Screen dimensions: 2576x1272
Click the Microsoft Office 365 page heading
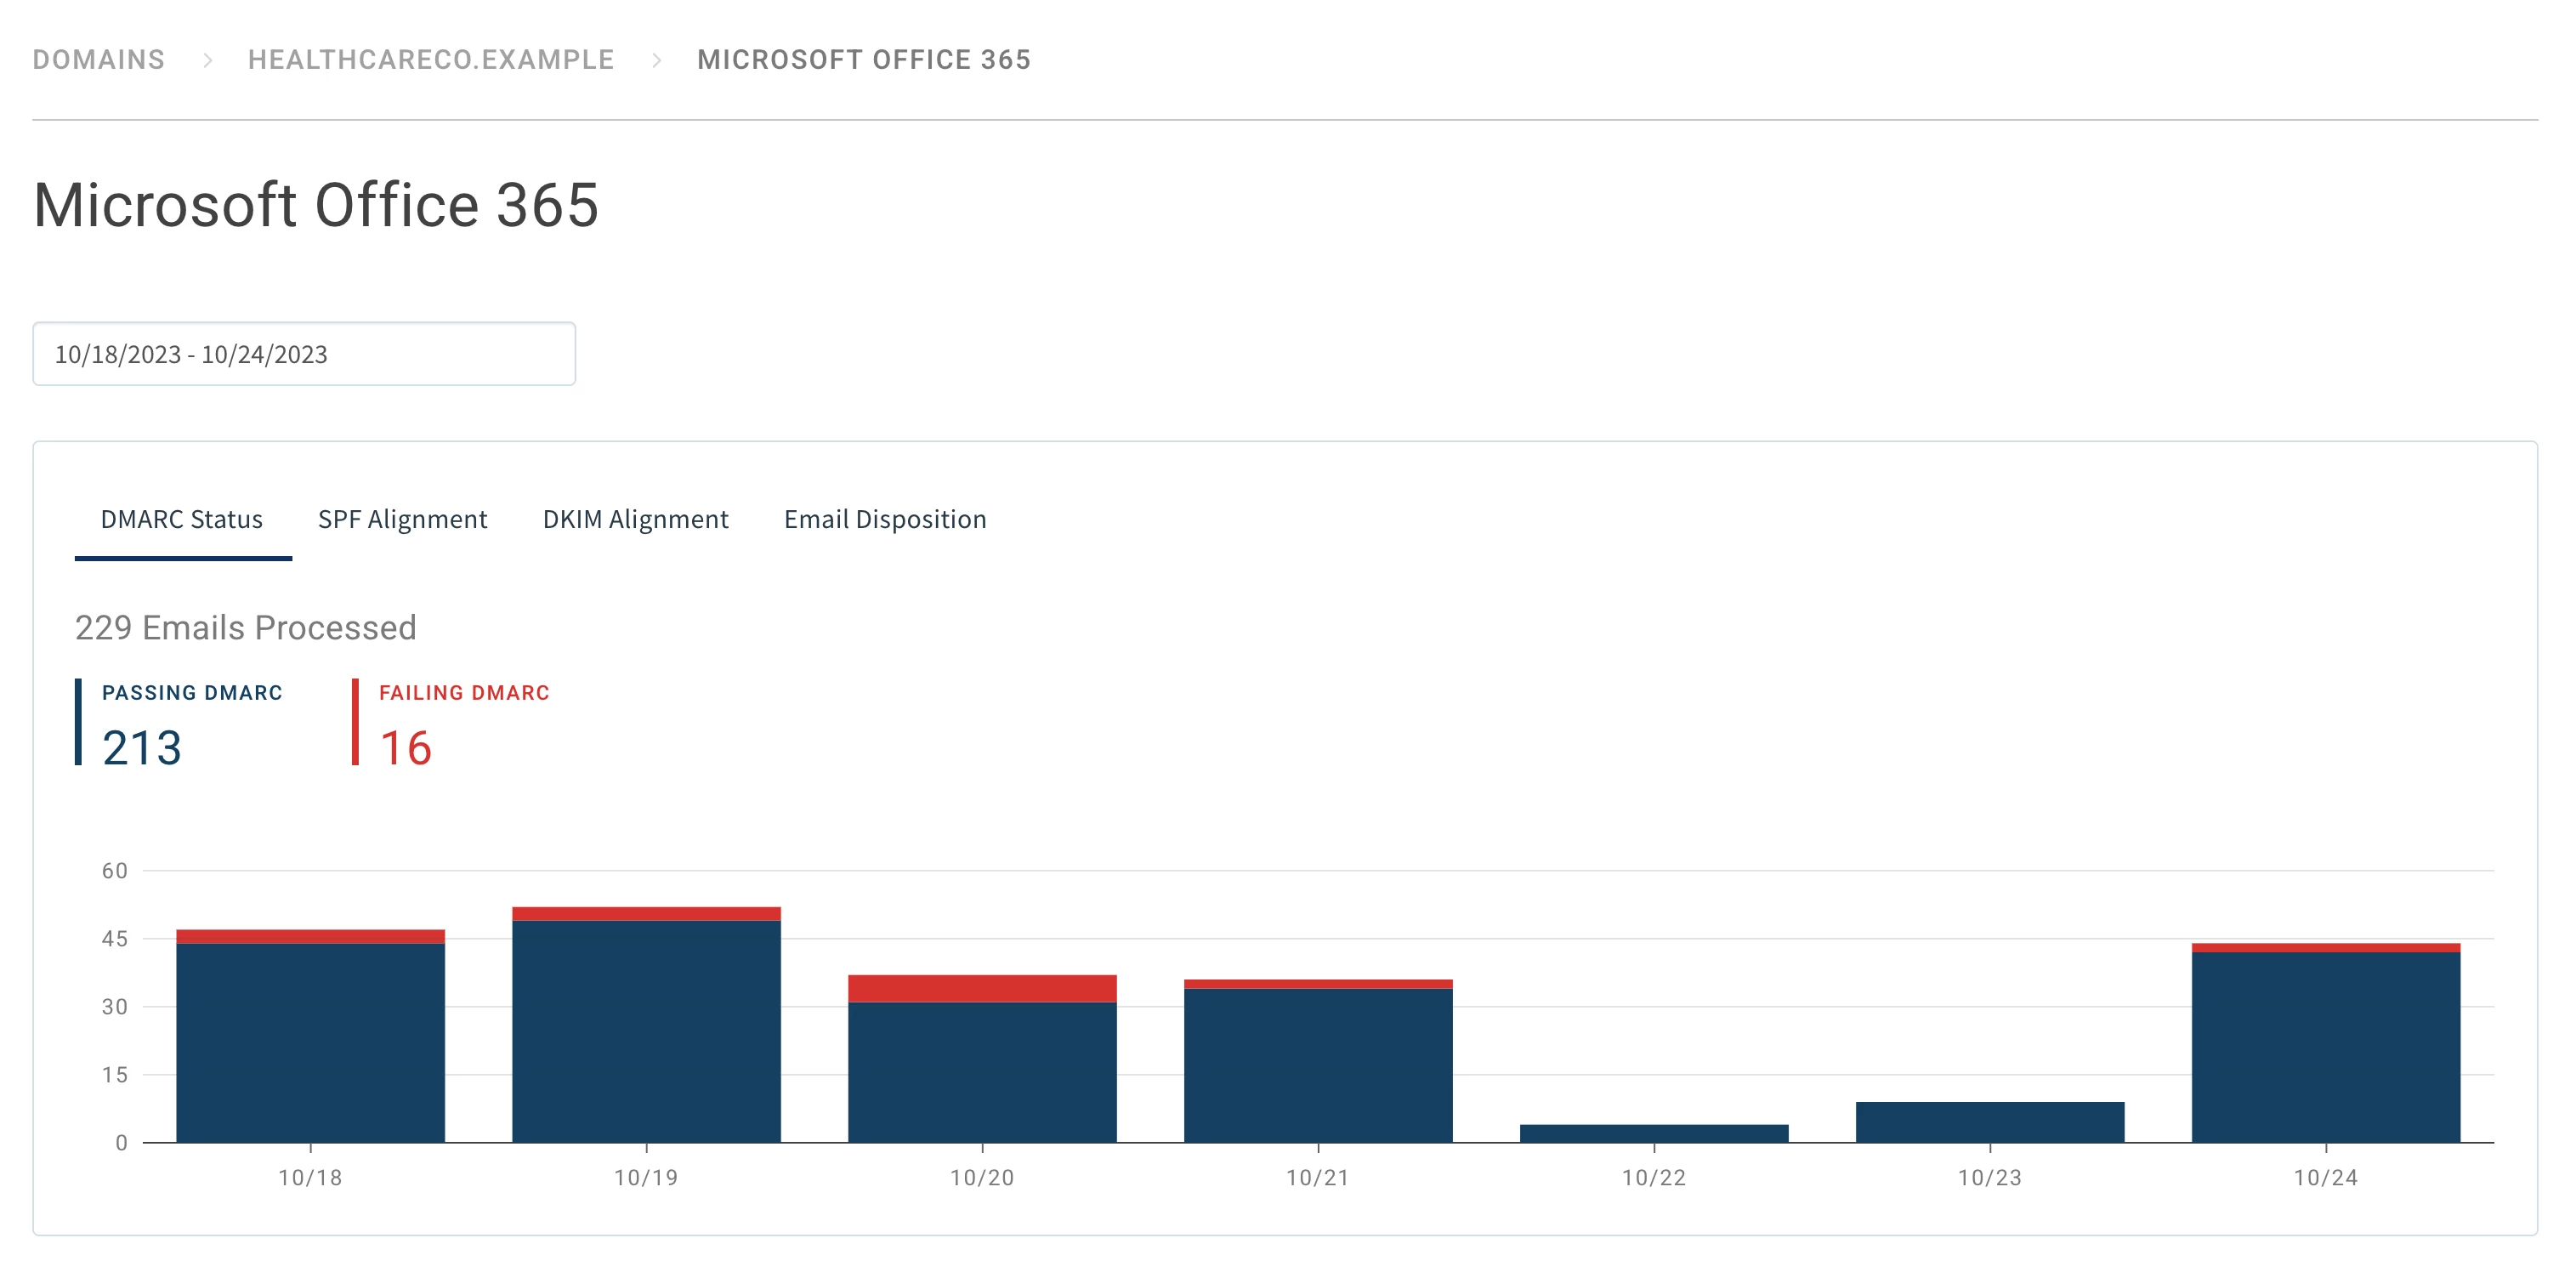point(316,205)
